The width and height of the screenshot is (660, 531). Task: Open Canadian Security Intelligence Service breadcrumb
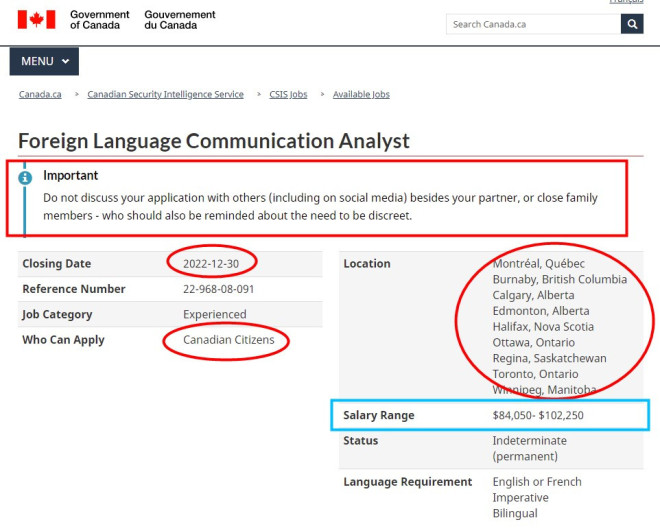pyautogui.click(x=165, y=94)
